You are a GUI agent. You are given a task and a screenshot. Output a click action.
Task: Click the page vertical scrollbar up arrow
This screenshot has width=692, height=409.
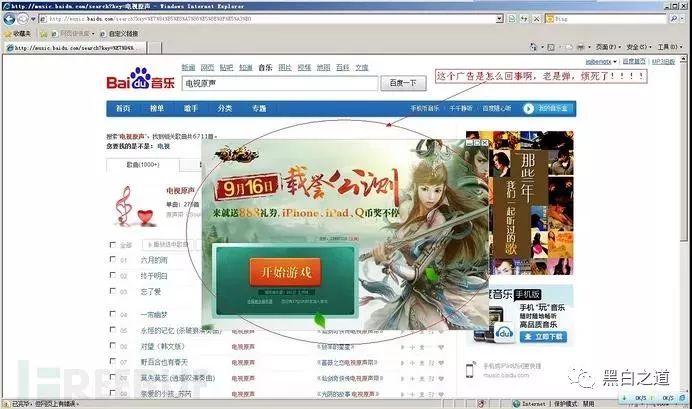[x=684, y=59]
